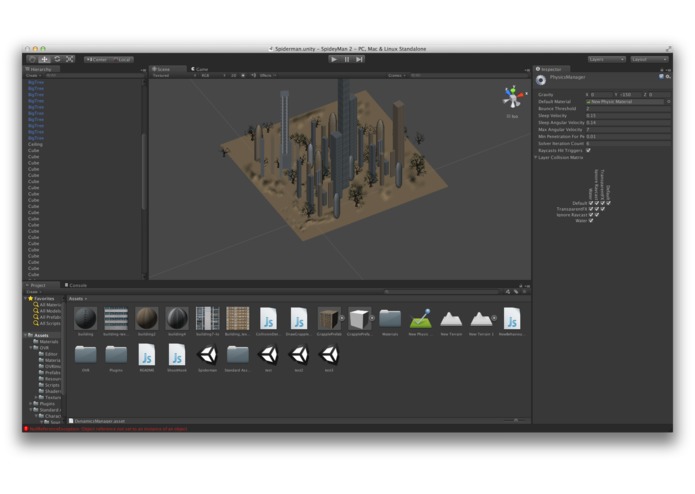Open the Console tab
Viewport: 695px width, 494px height.
pyautogui.click(x=76, y=285)
